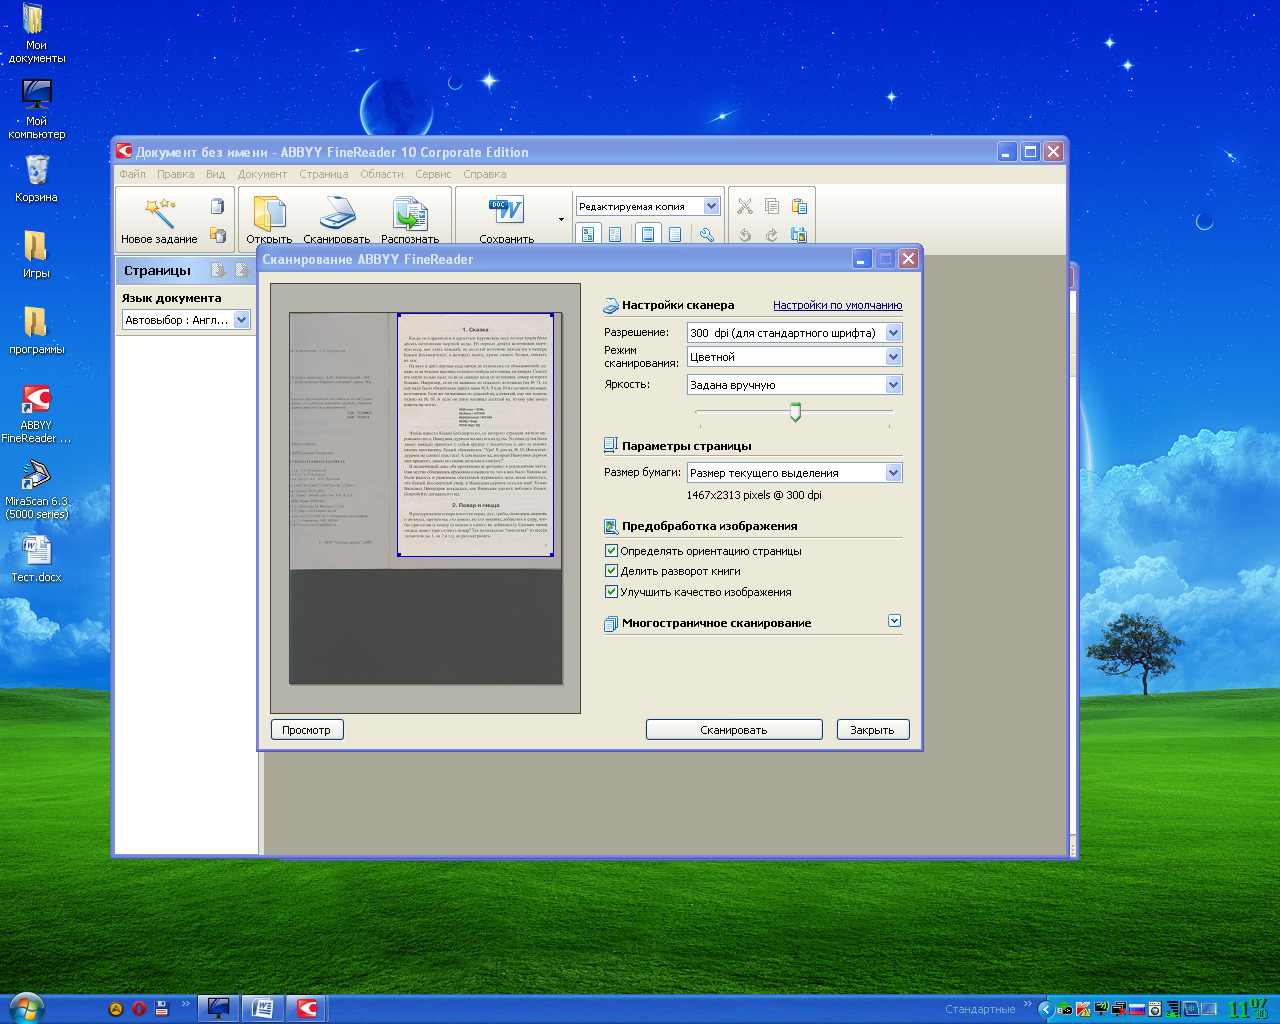Image resolution: width=1280 pixels, height=1024 pixels.
Task: Click the small open document icon below new document
Action: click(217, 235)
